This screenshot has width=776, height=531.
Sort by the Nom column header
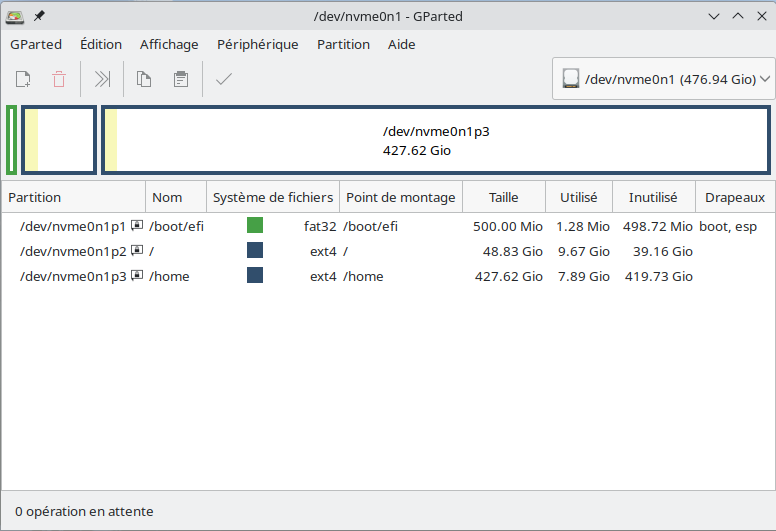coord(176,197)
